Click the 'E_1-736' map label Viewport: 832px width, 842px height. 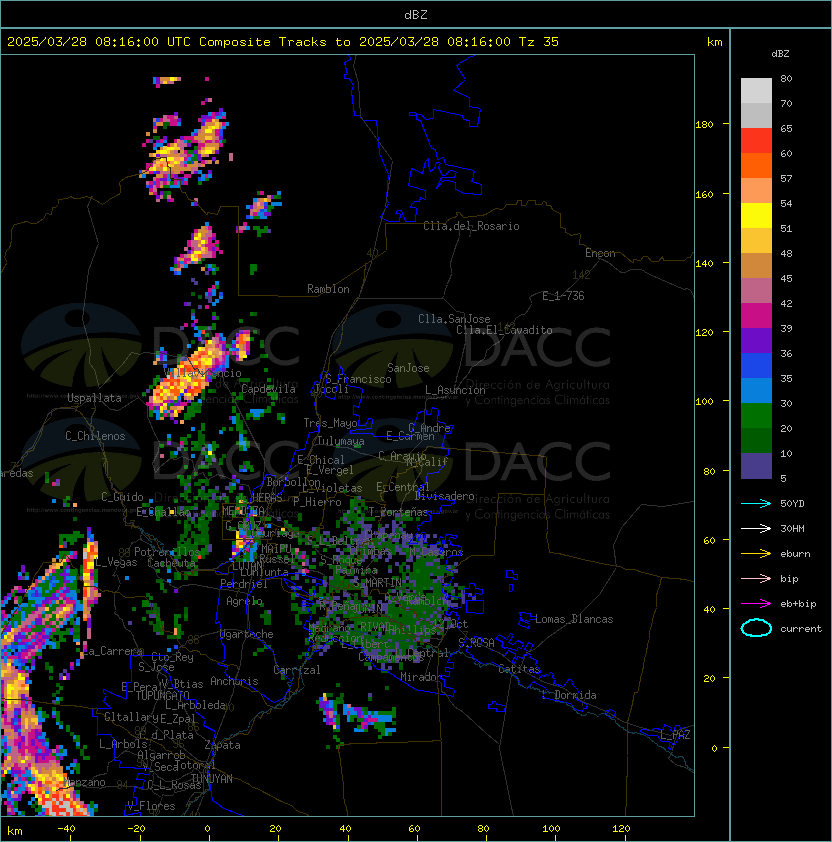(563, 296)
